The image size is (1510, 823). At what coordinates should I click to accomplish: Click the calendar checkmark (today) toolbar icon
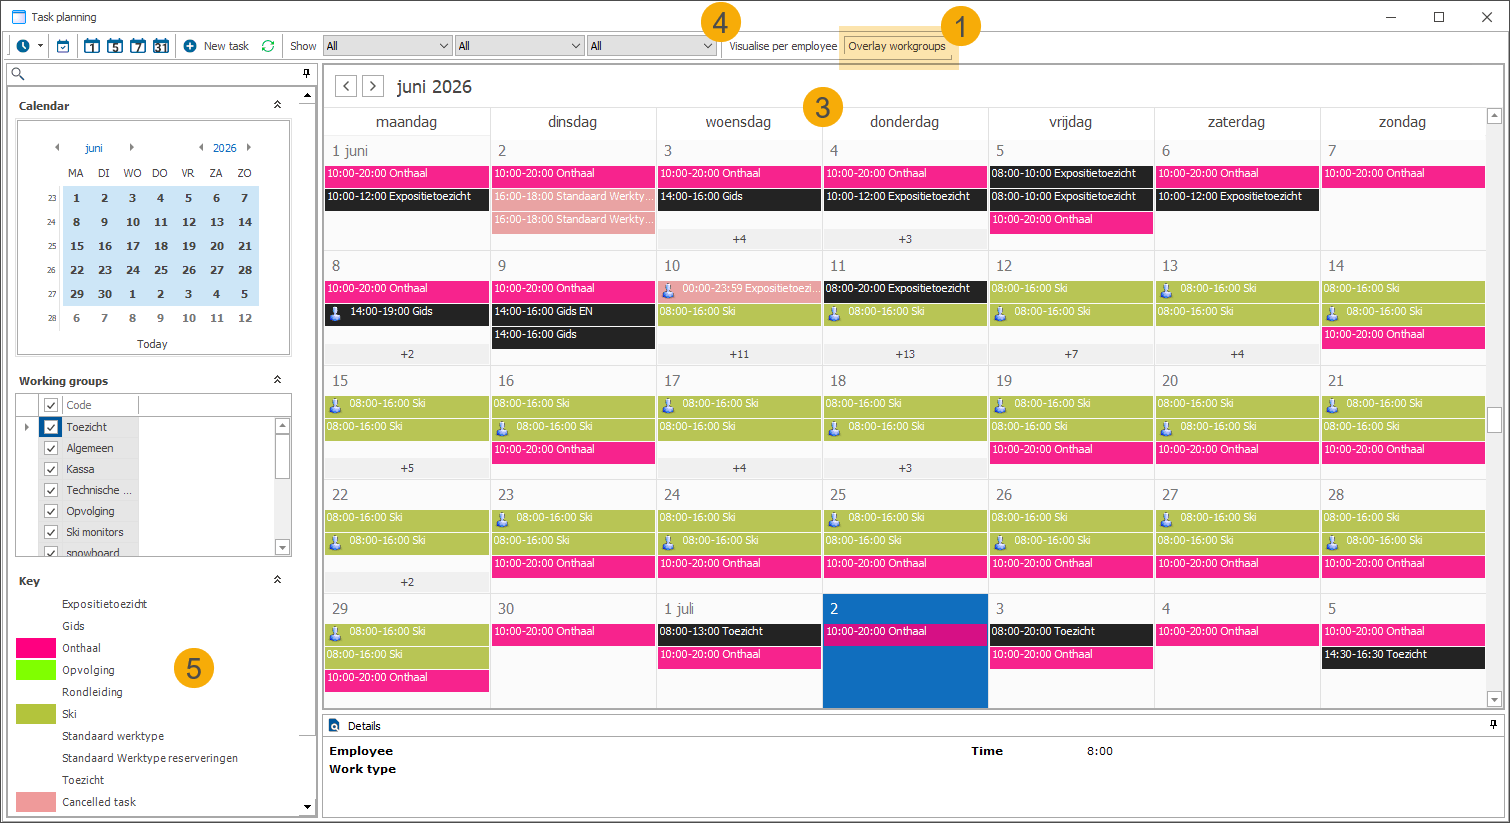63,46
